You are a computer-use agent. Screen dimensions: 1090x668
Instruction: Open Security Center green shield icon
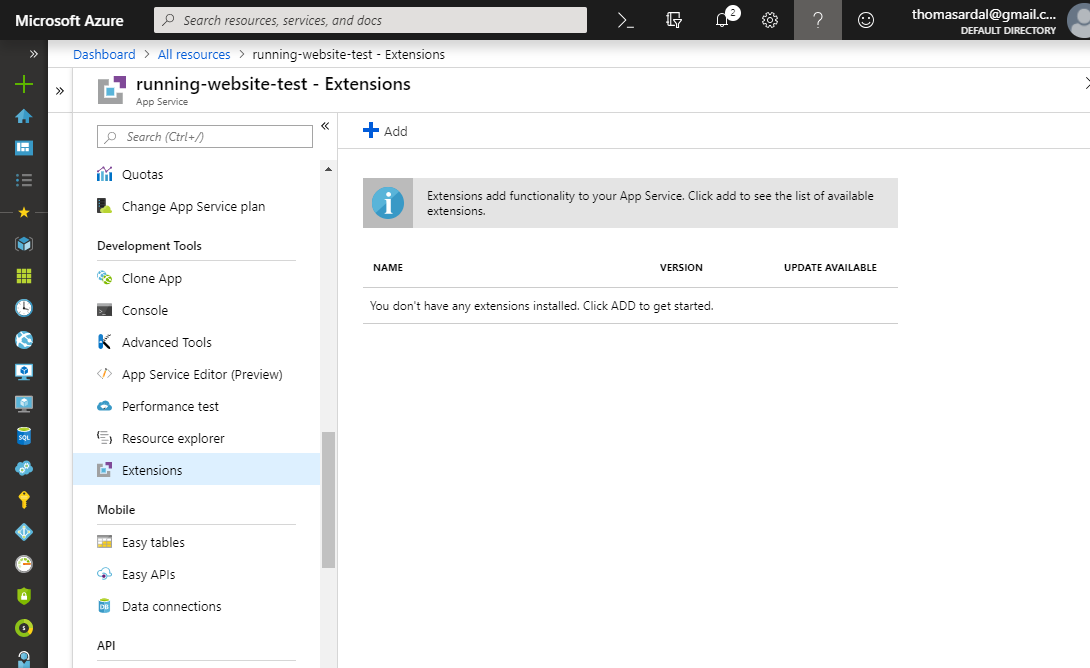(24, 596)
